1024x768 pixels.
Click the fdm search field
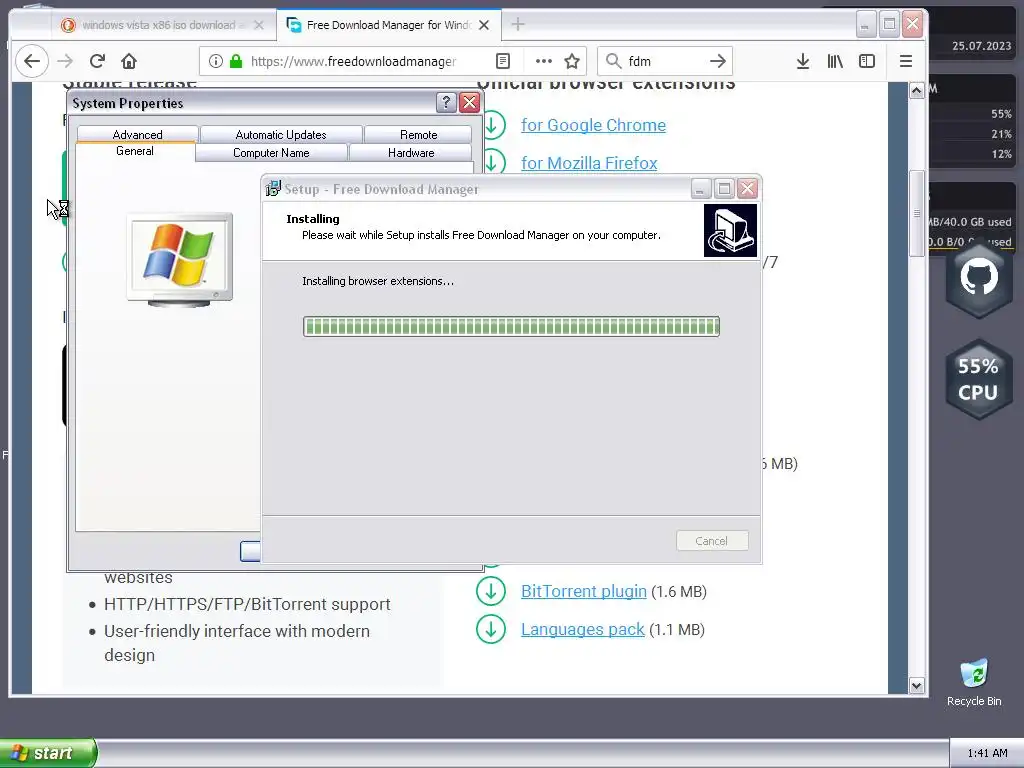pos(665,61)
